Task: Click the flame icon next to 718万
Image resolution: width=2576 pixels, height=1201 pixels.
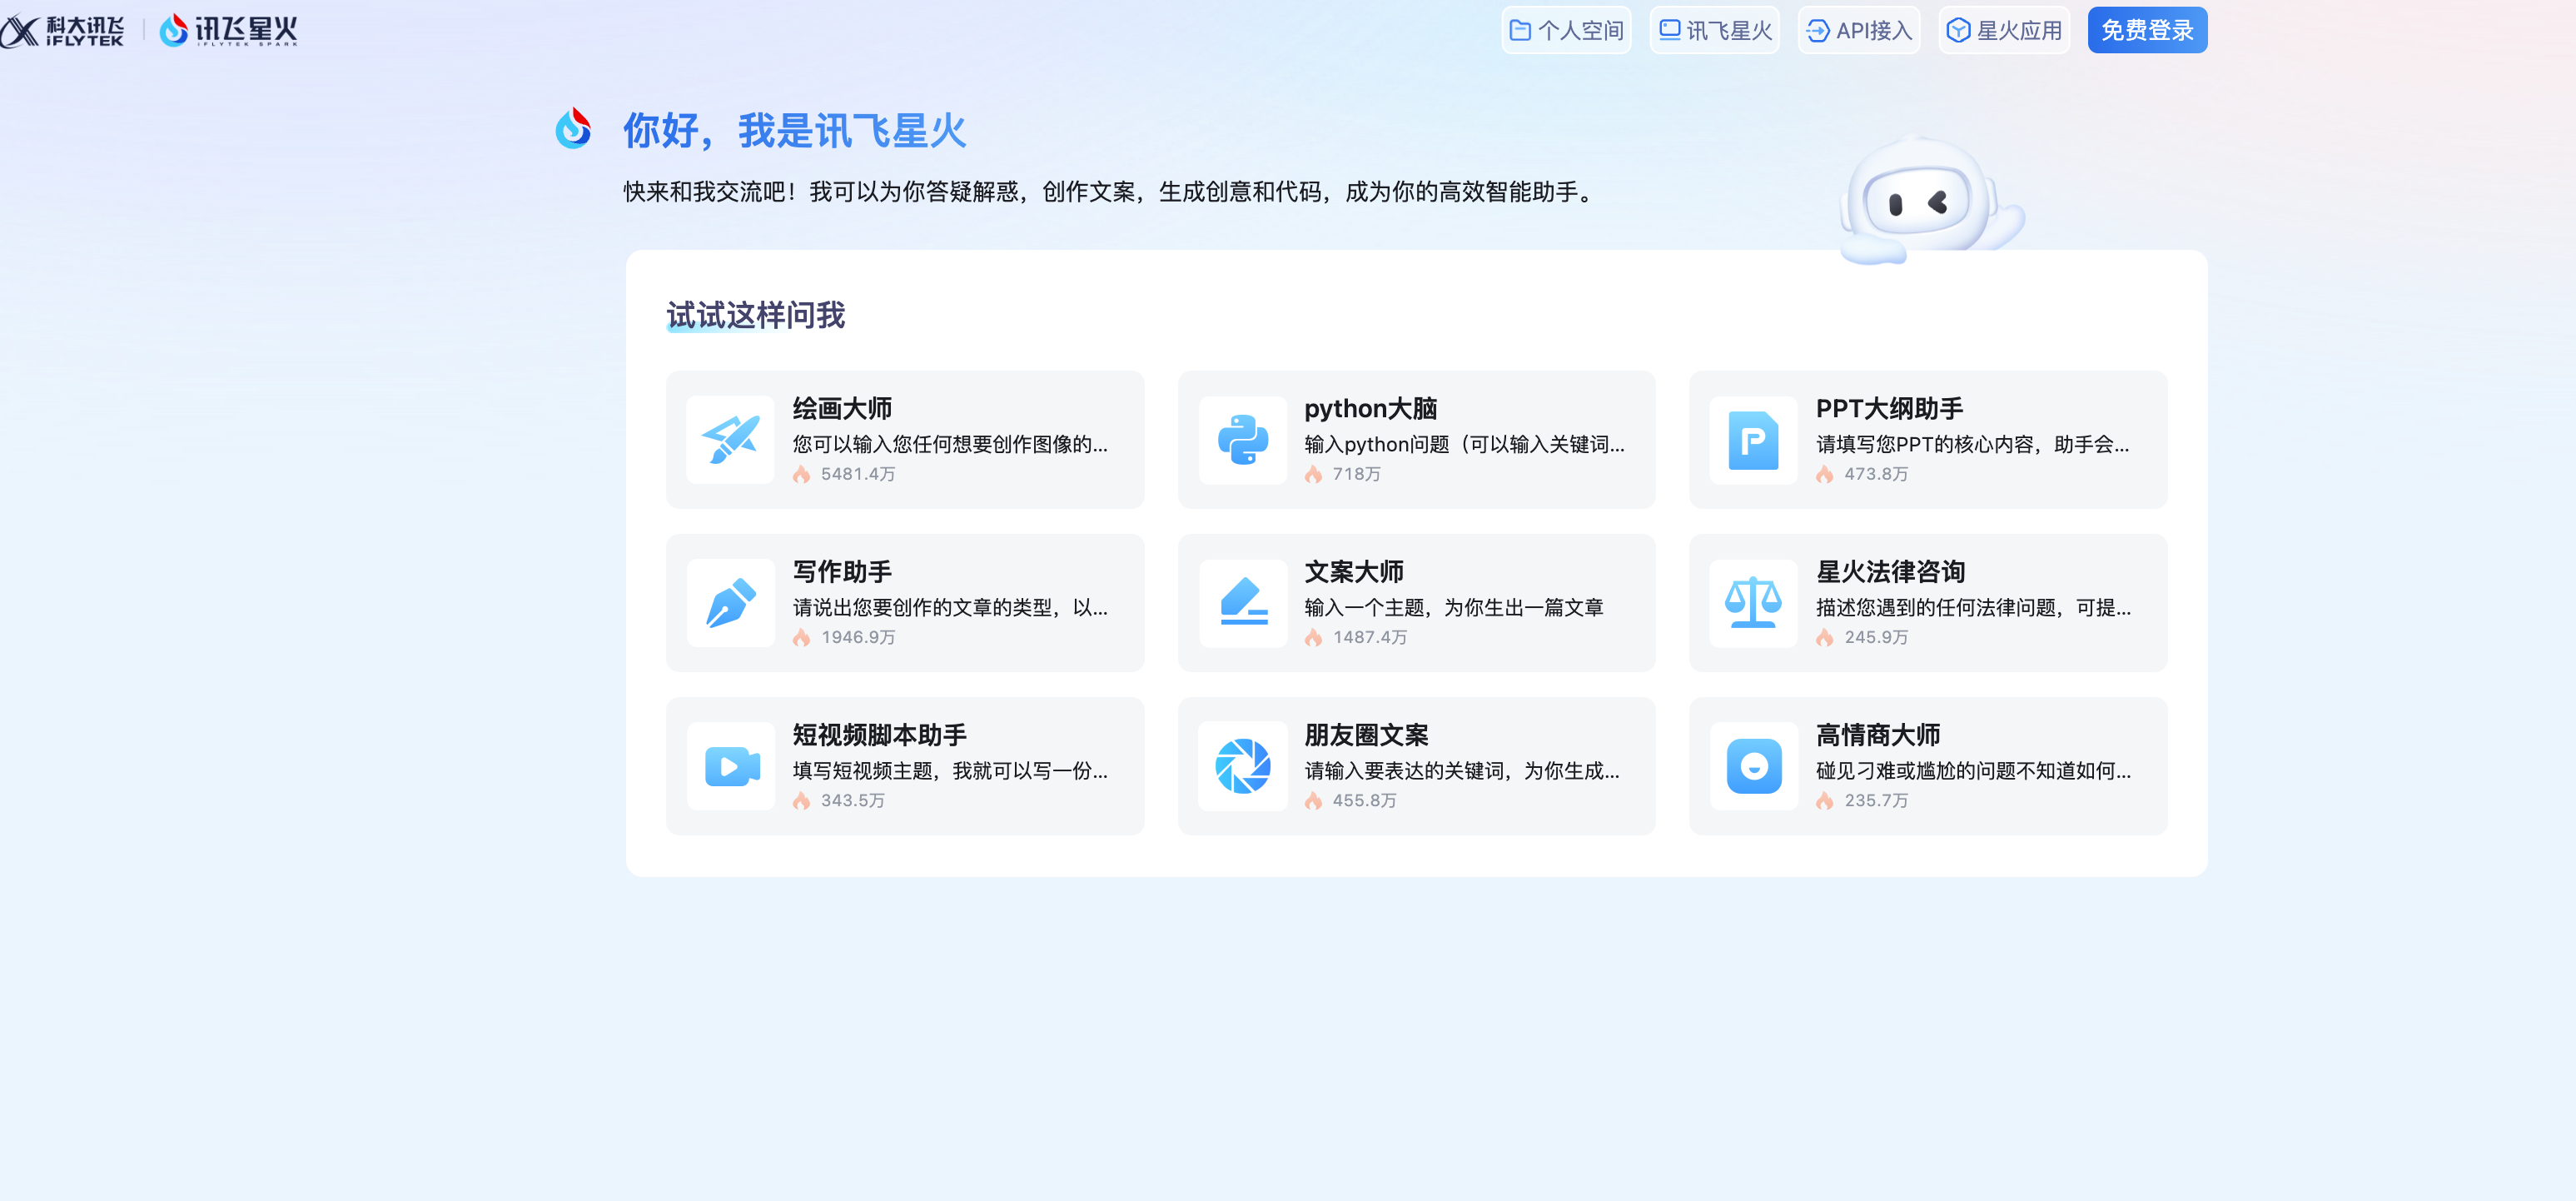Action: point(1313,474)
